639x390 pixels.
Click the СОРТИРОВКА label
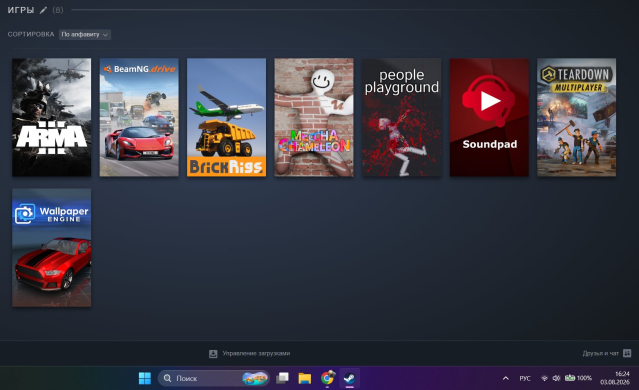[x=31, y=34]
